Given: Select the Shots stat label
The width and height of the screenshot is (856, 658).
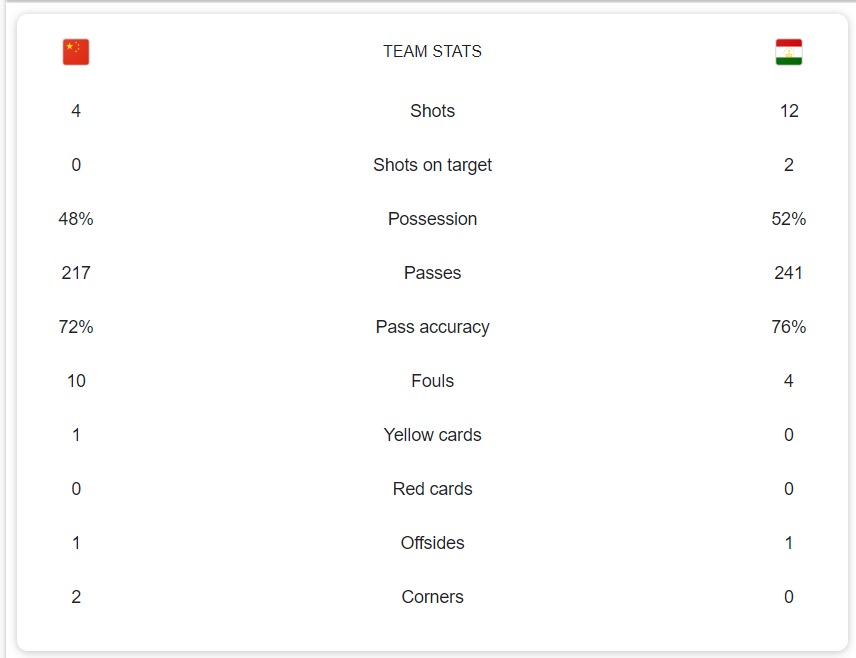Looking at the screenshot, I should pyautogui.click(x=432, y=111).
